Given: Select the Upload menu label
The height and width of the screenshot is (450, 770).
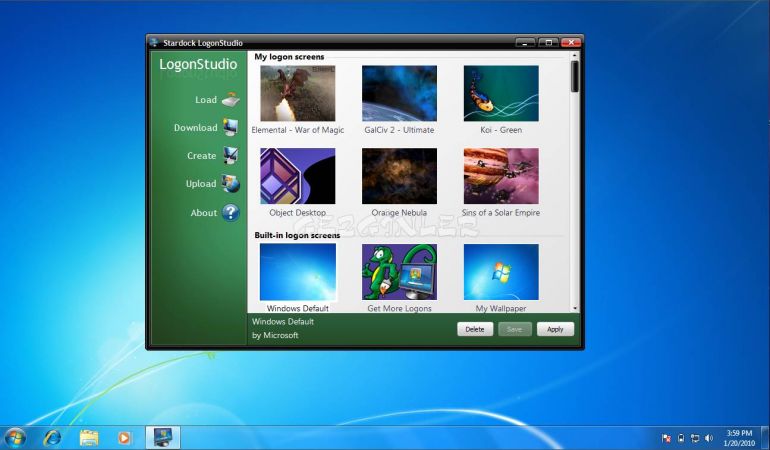Looking at the screenshot, I should [x=201, y=184].
